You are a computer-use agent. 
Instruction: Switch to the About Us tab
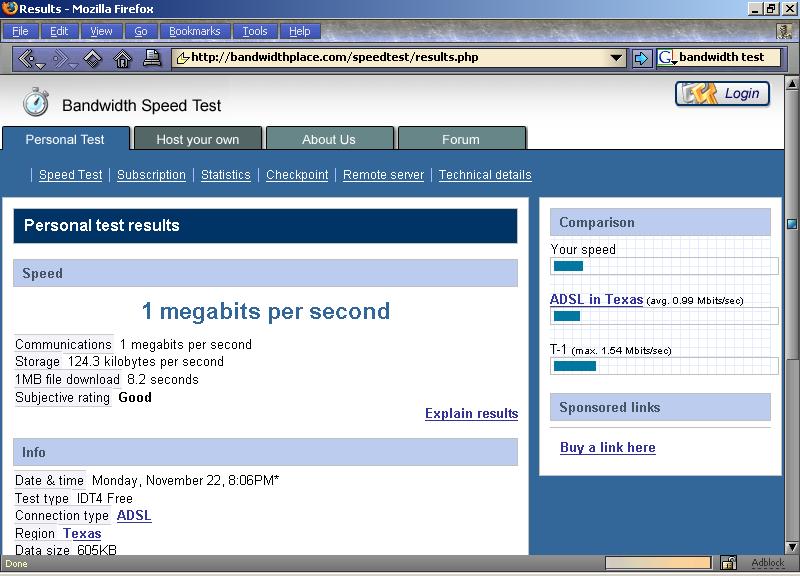click(x=329, y=139)
